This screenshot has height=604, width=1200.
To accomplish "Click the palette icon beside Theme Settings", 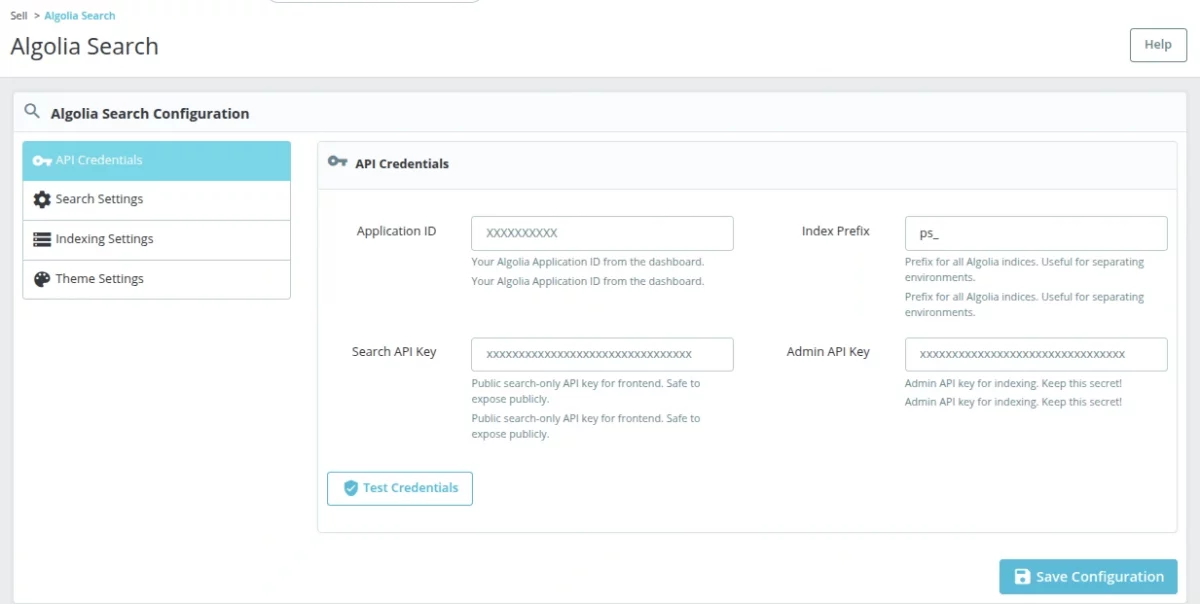I will 41,279.
